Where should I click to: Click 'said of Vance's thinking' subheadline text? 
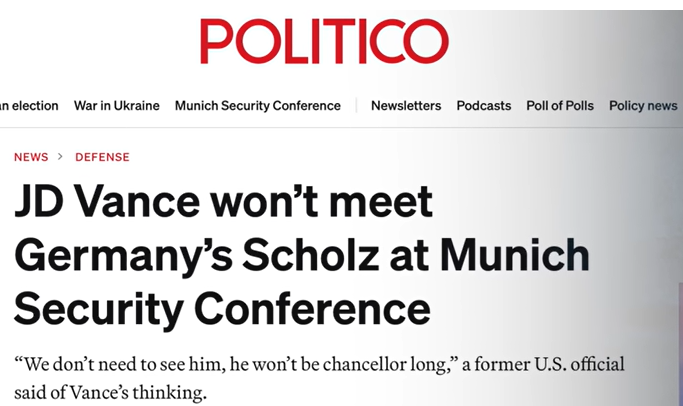[110, 392]
